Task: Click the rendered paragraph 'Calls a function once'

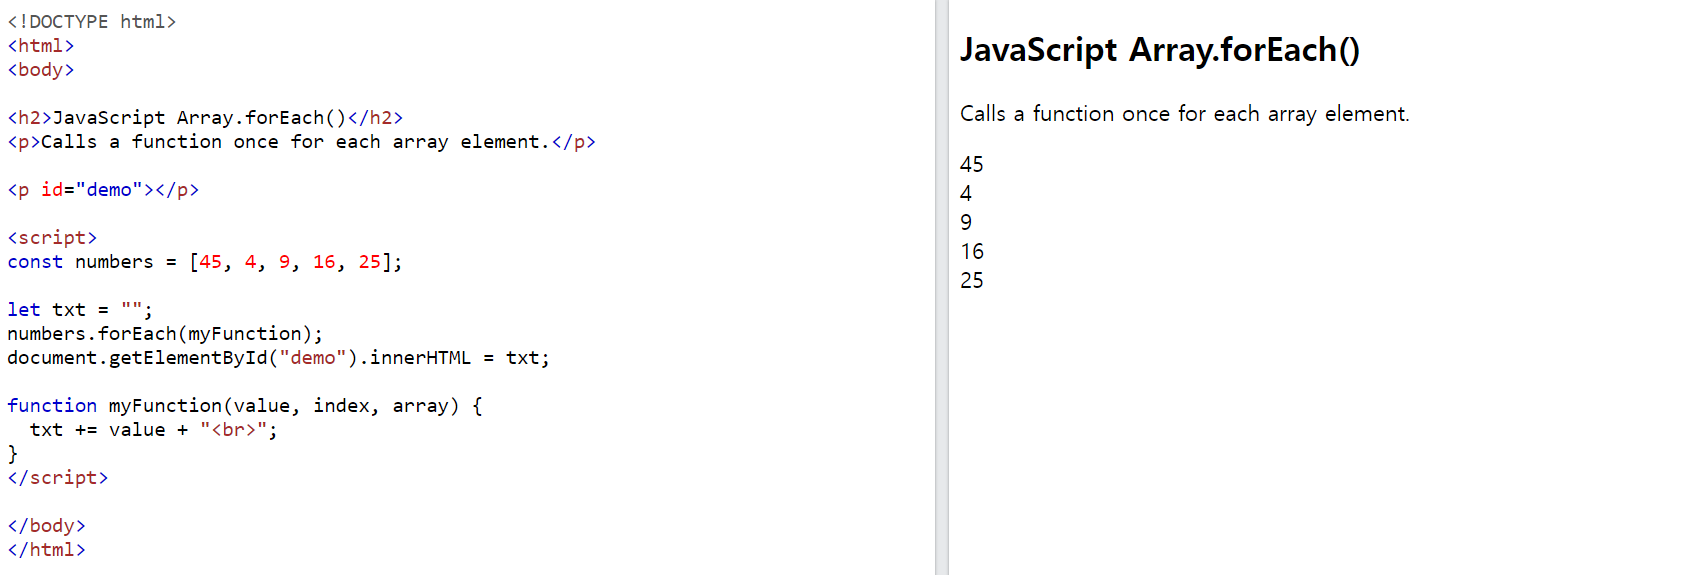Action: pyautogui.click(x=1185, y=113)
